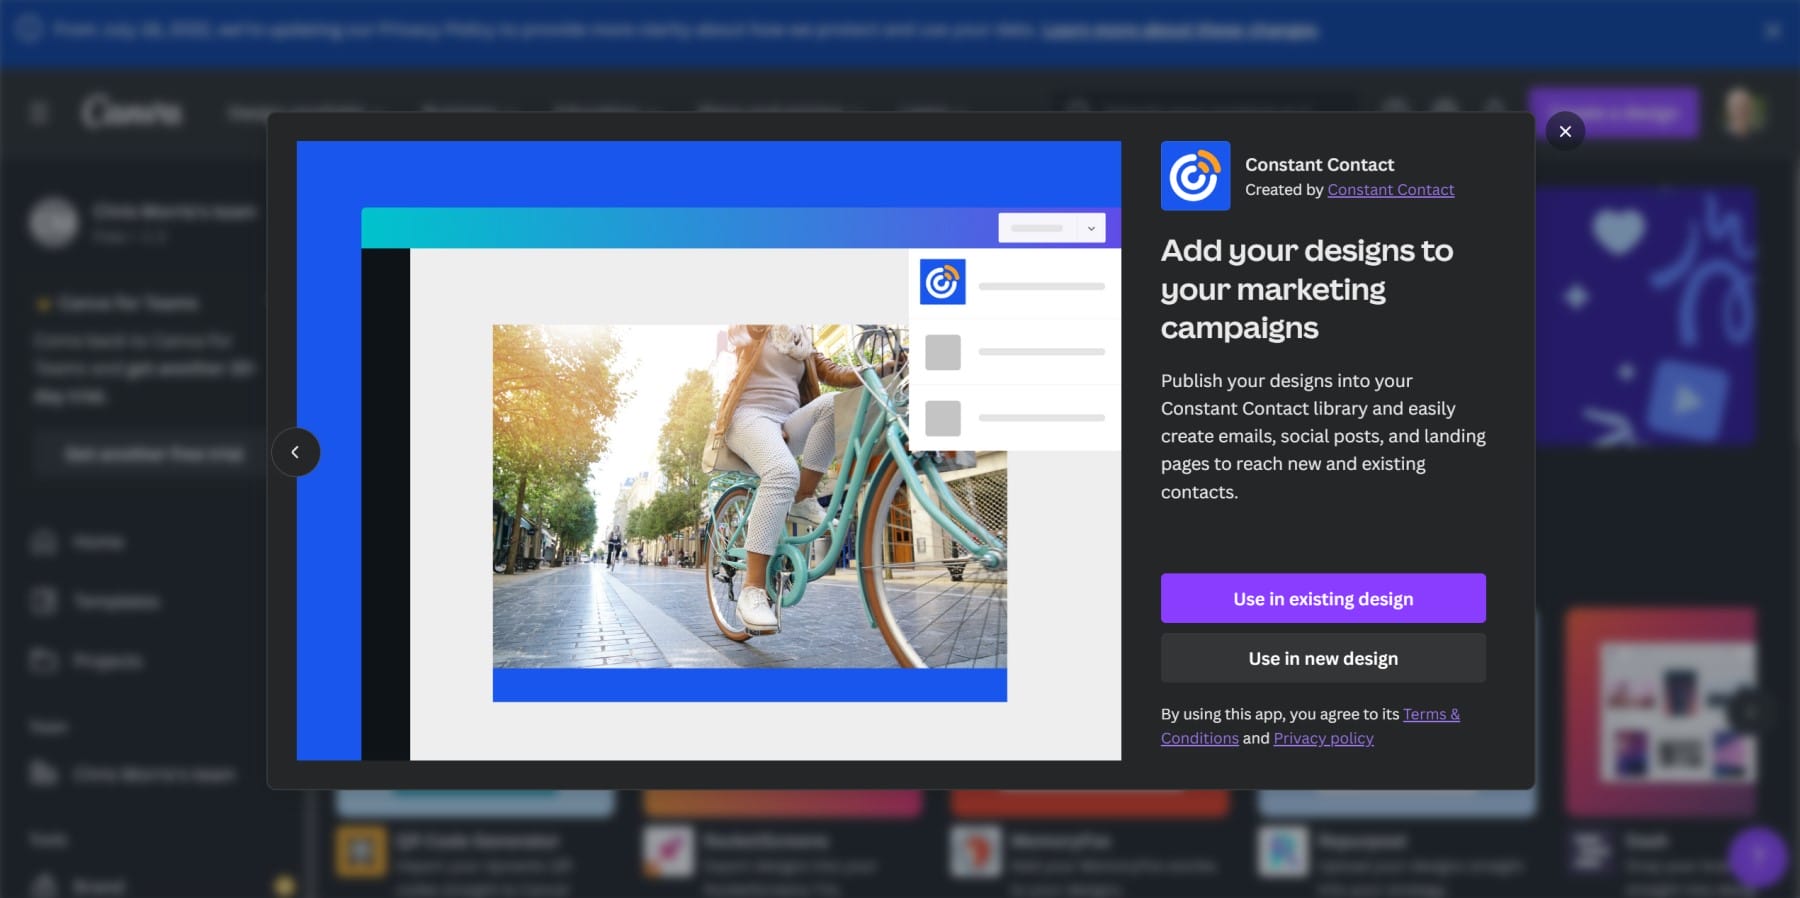Click the cyclist preview image
The image size is (1800, 898).
pyautogui.click(x=749, y=496)
